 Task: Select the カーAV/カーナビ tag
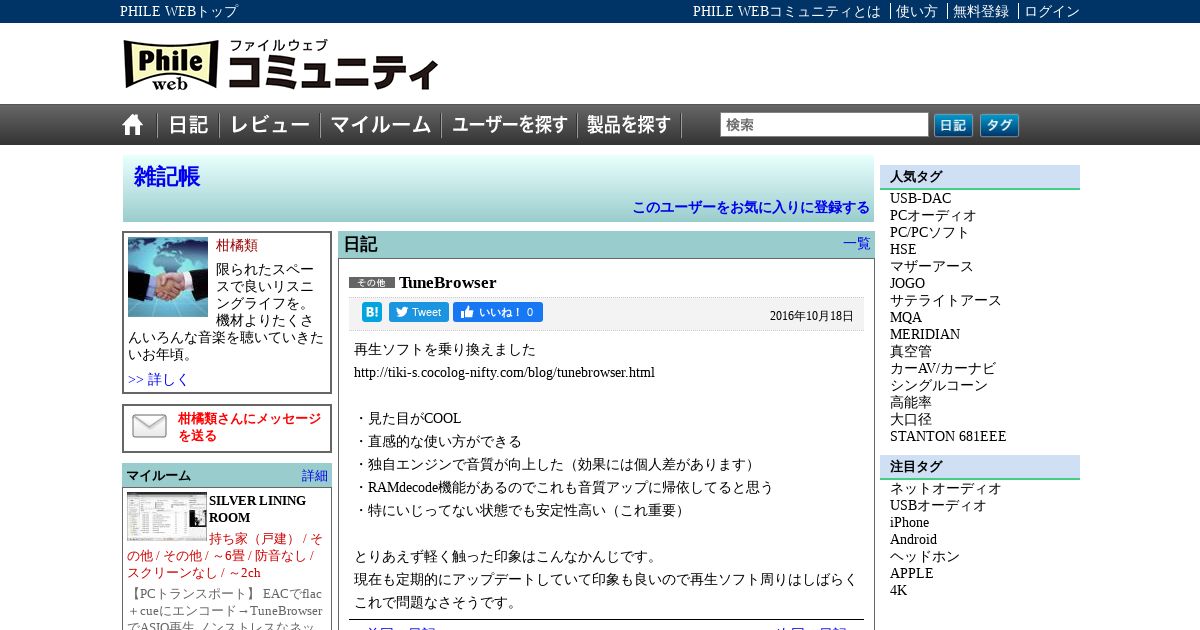tap(943, 368)
